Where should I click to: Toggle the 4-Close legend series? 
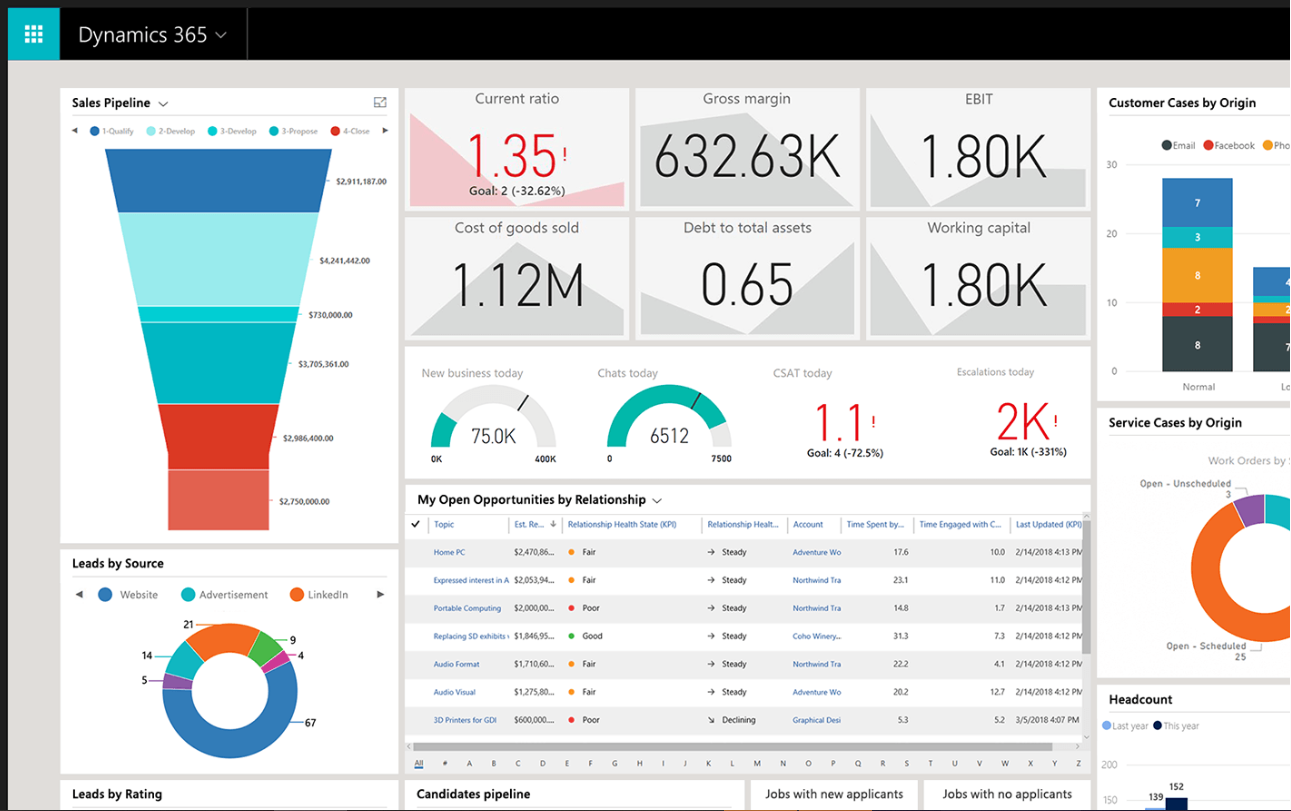pos(351,131)
